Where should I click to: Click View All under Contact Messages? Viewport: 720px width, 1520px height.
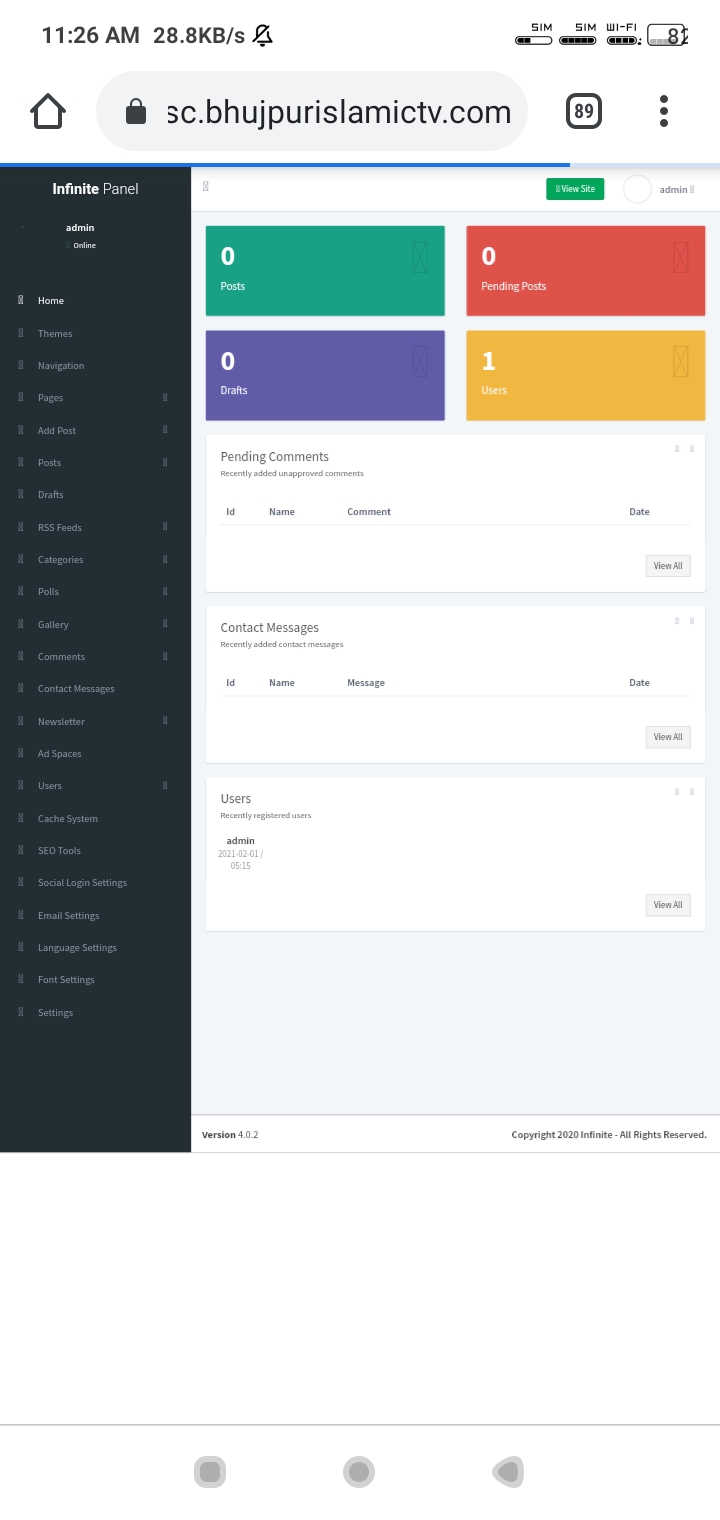pos(667,737)
